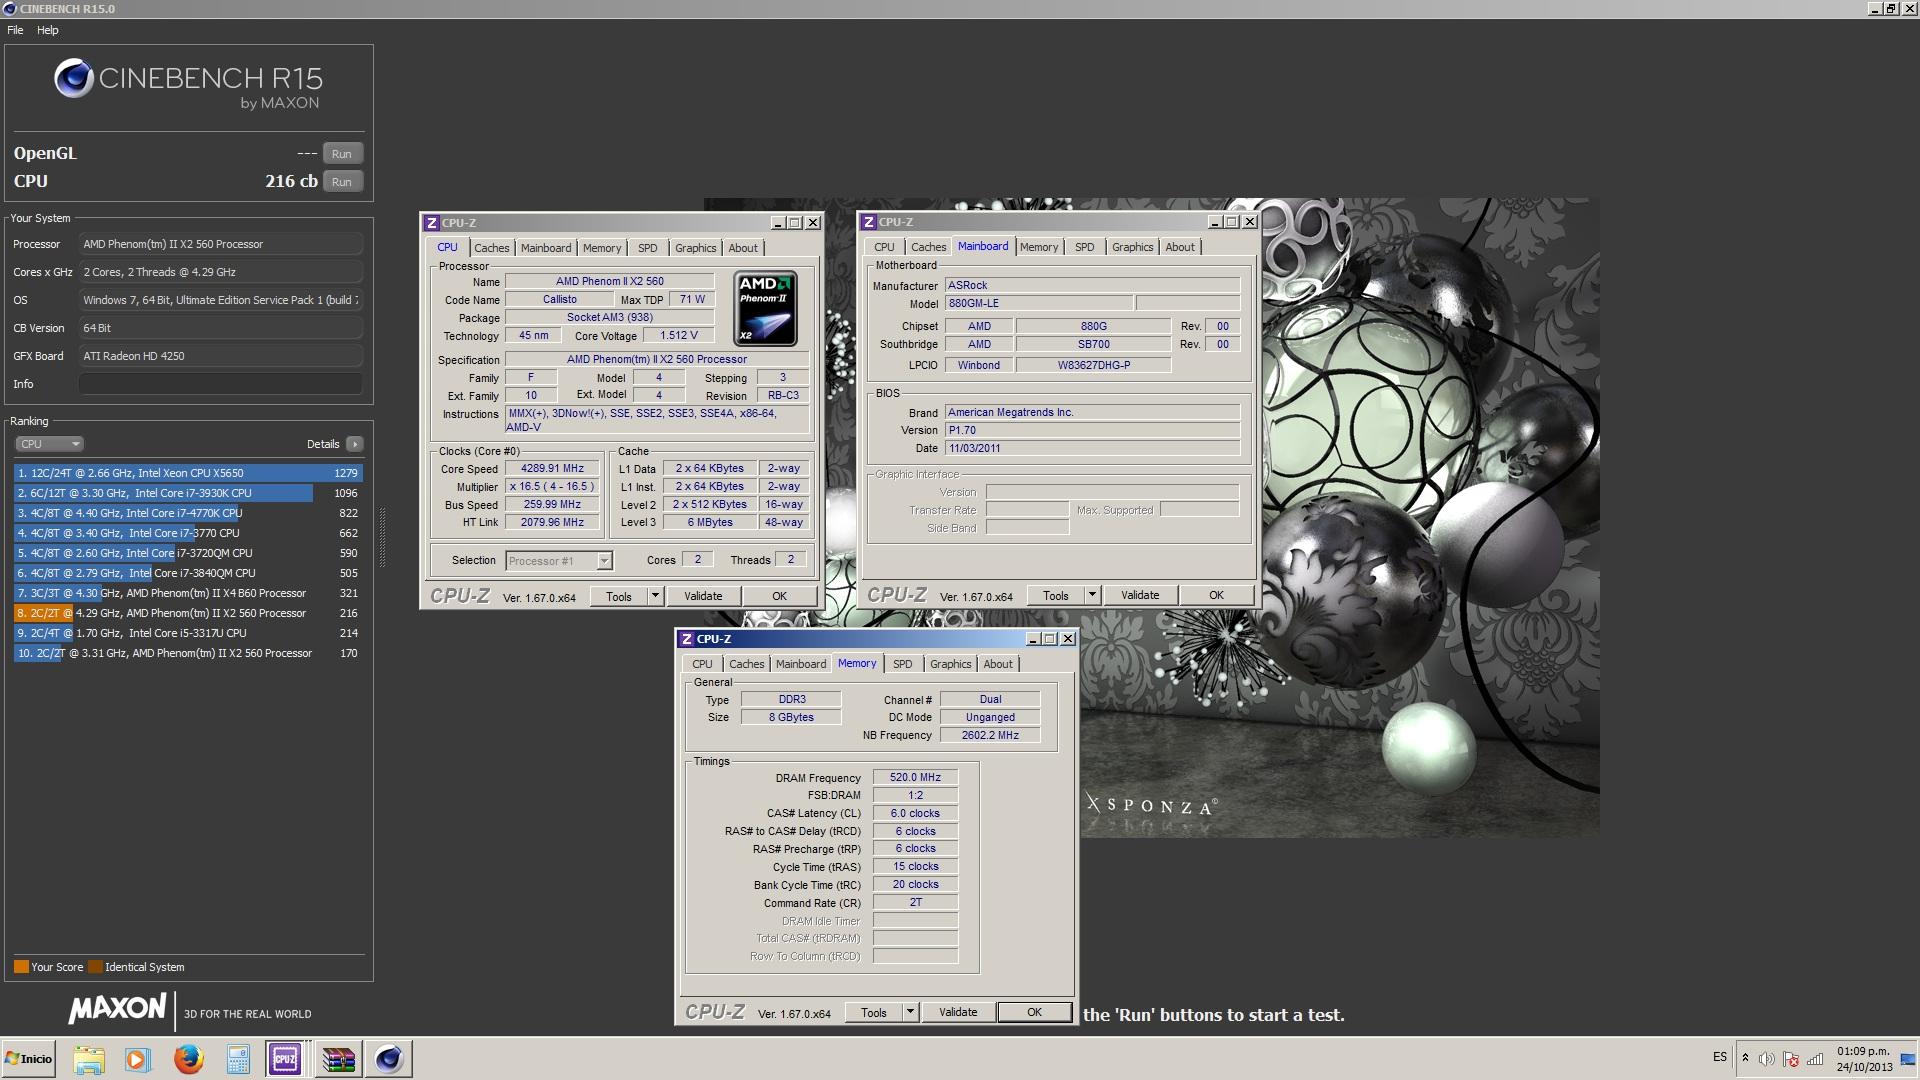This screenshot has width=1920, height=1080.
Task: Open the File menu
Action: click(15, 30)
